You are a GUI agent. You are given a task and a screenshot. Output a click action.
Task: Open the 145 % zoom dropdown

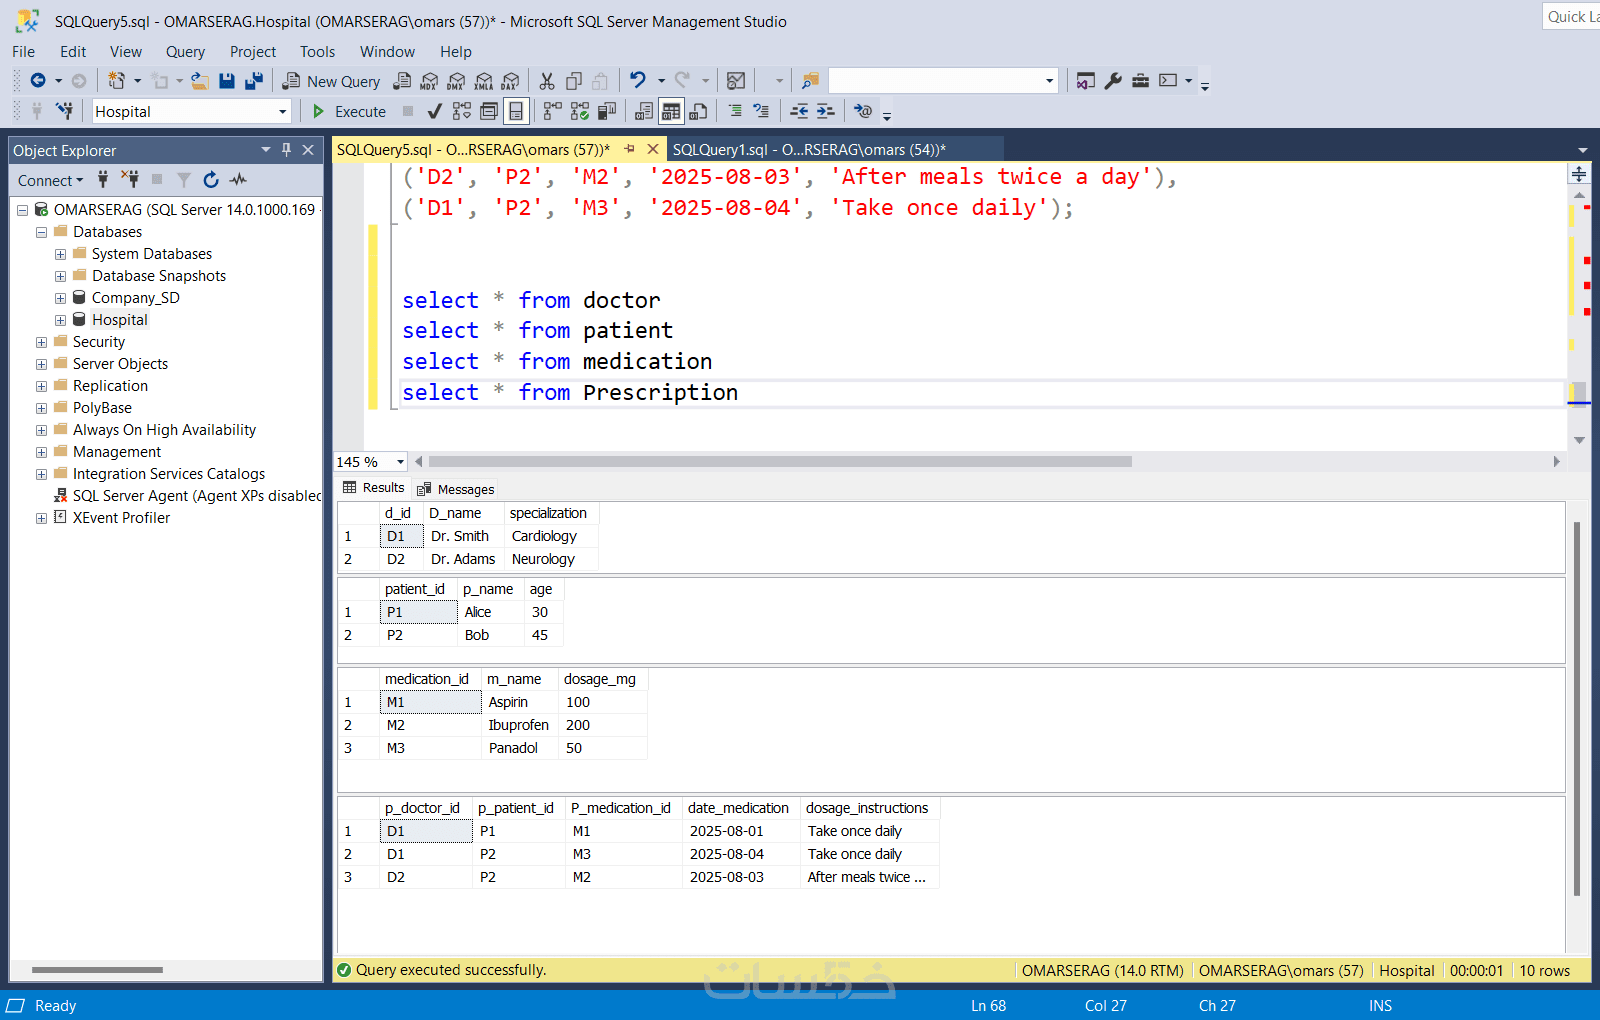[x=400, y=462]
